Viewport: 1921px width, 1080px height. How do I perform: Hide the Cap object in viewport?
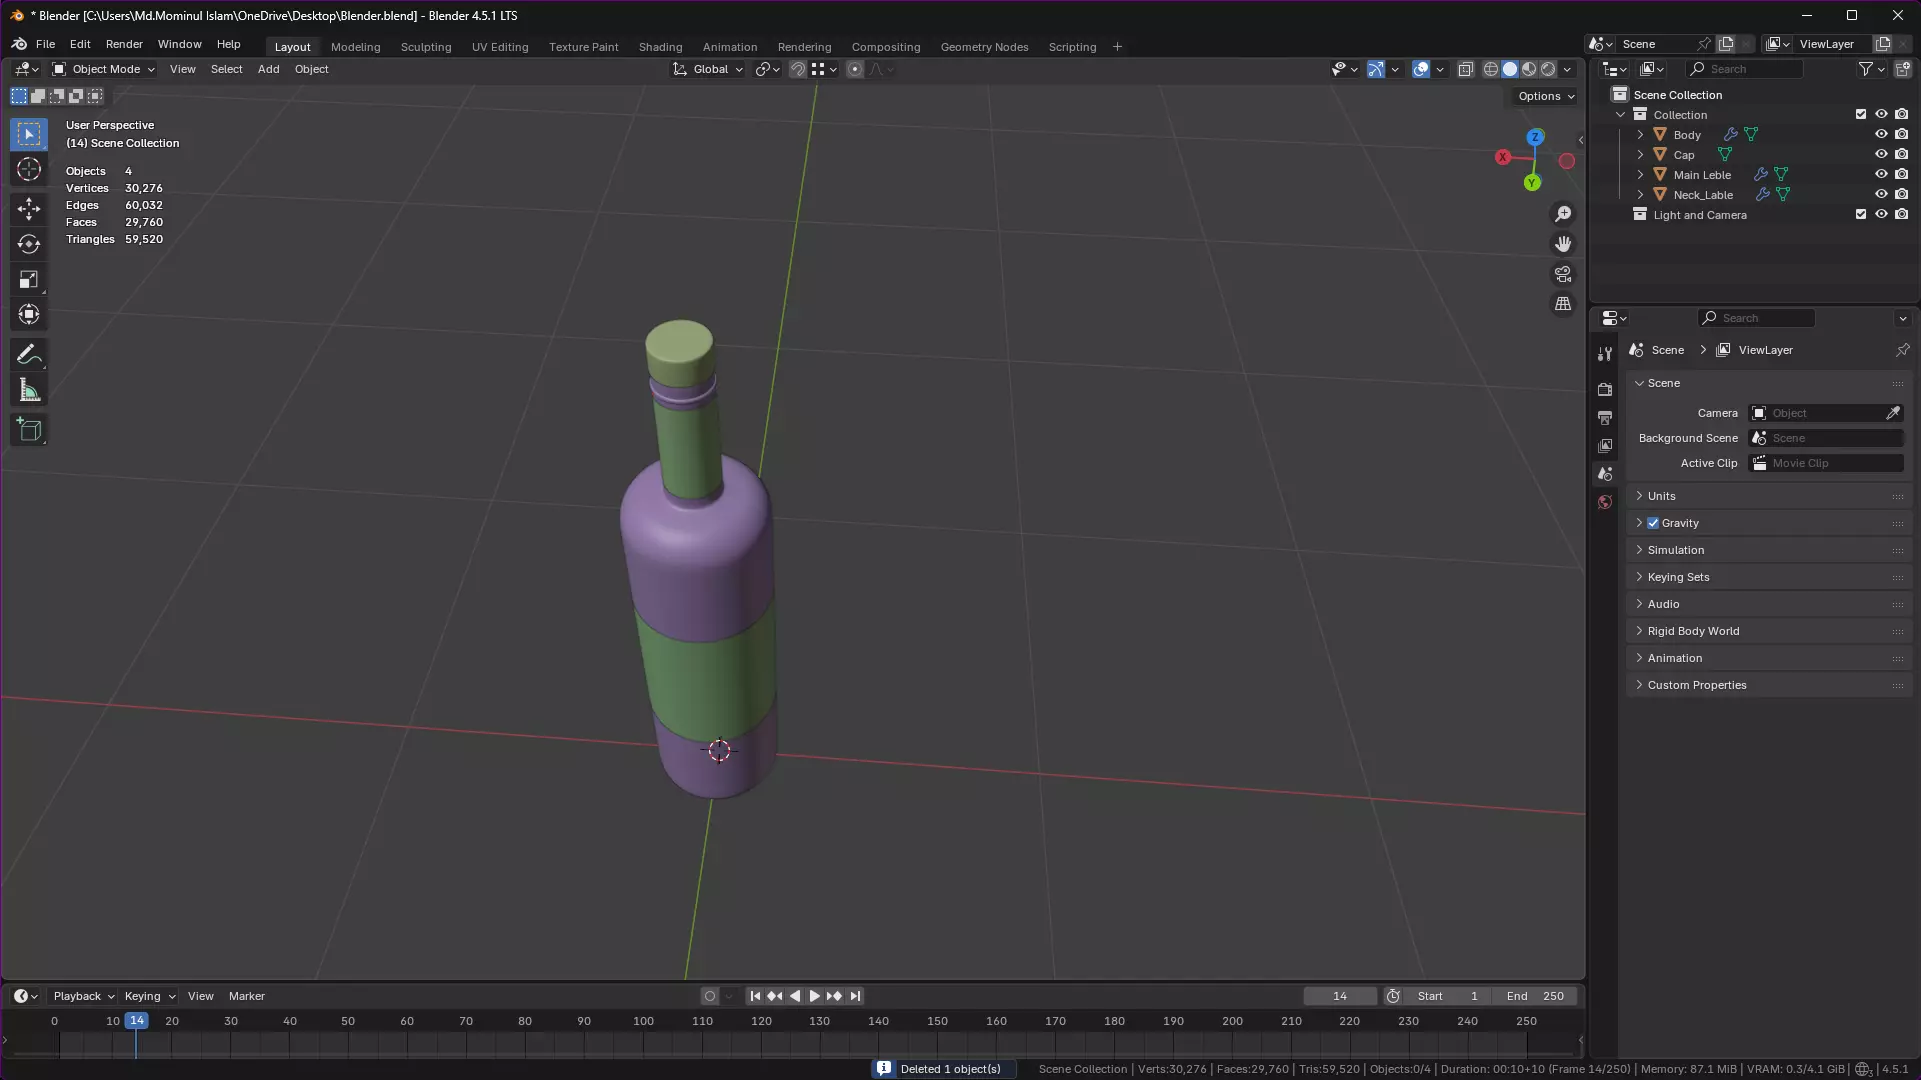point(1881,155)
